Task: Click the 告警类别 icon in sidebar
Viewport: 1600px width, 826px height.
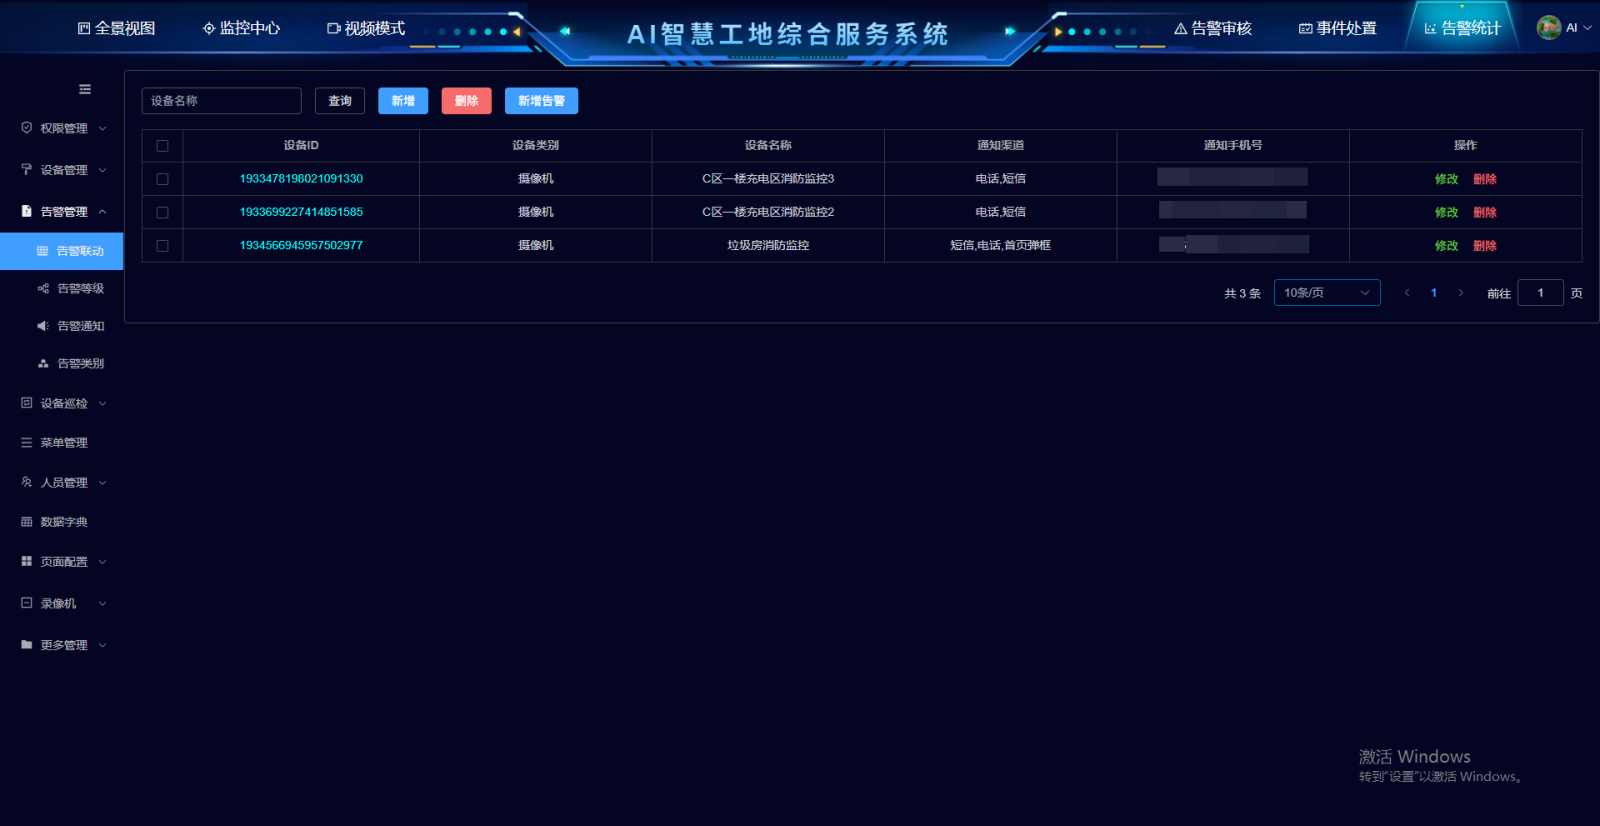Action: click(43, 364)
